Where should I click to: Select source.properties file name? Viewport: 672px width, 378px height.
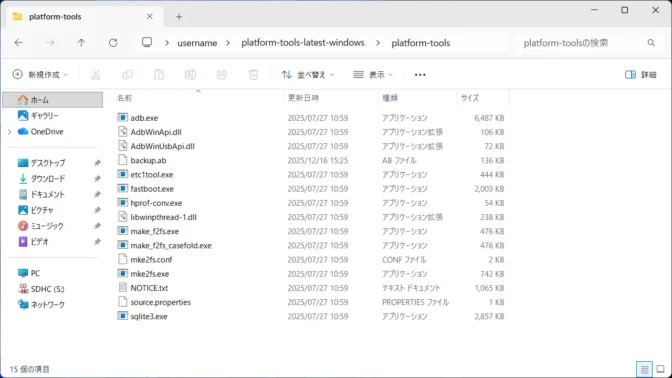click(161, 302)
